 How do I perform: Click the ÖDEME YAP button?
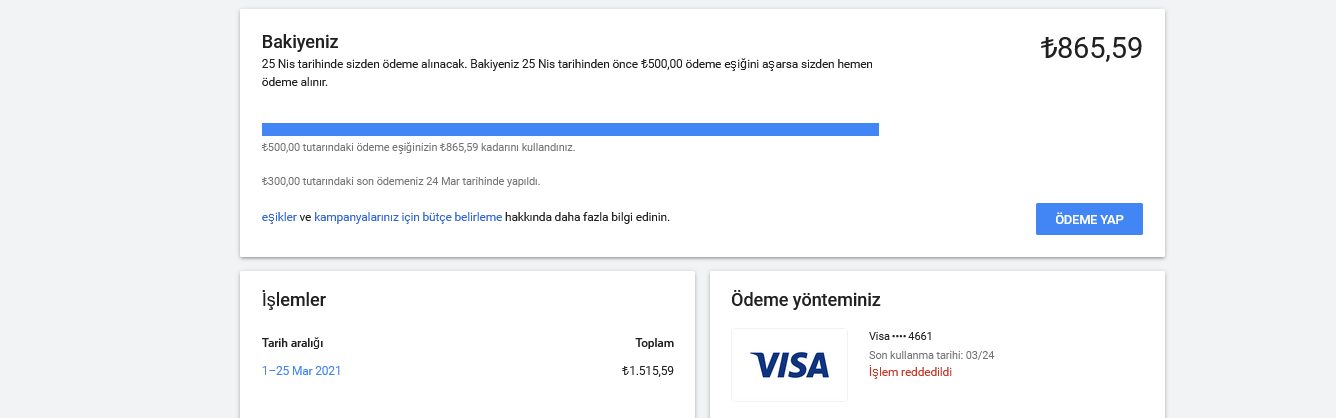(1089, 219)
